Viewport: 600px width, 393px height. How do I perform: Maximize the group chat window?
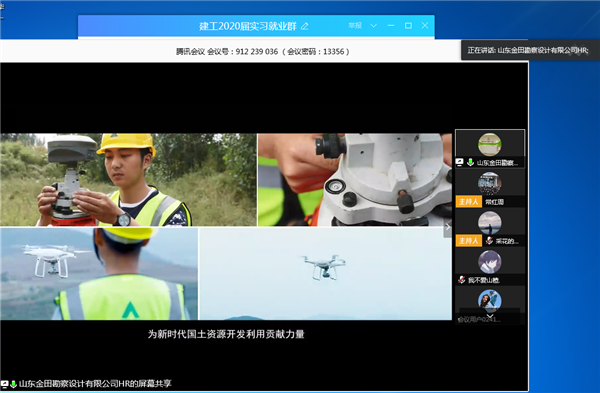coord(408,26)
